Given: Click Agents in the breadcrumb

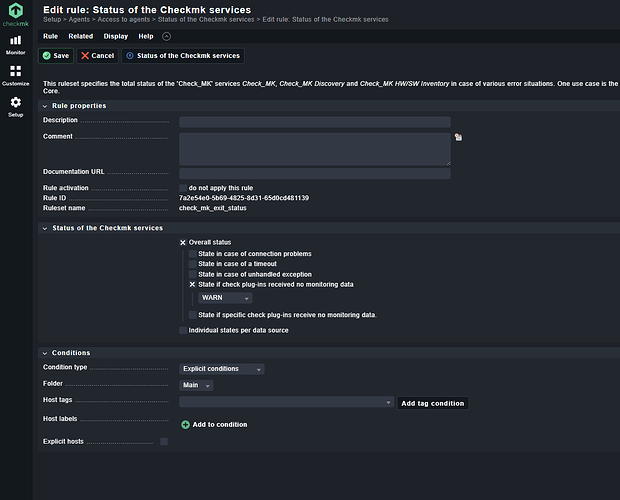Looking at the screenshot, I should 79,19.
